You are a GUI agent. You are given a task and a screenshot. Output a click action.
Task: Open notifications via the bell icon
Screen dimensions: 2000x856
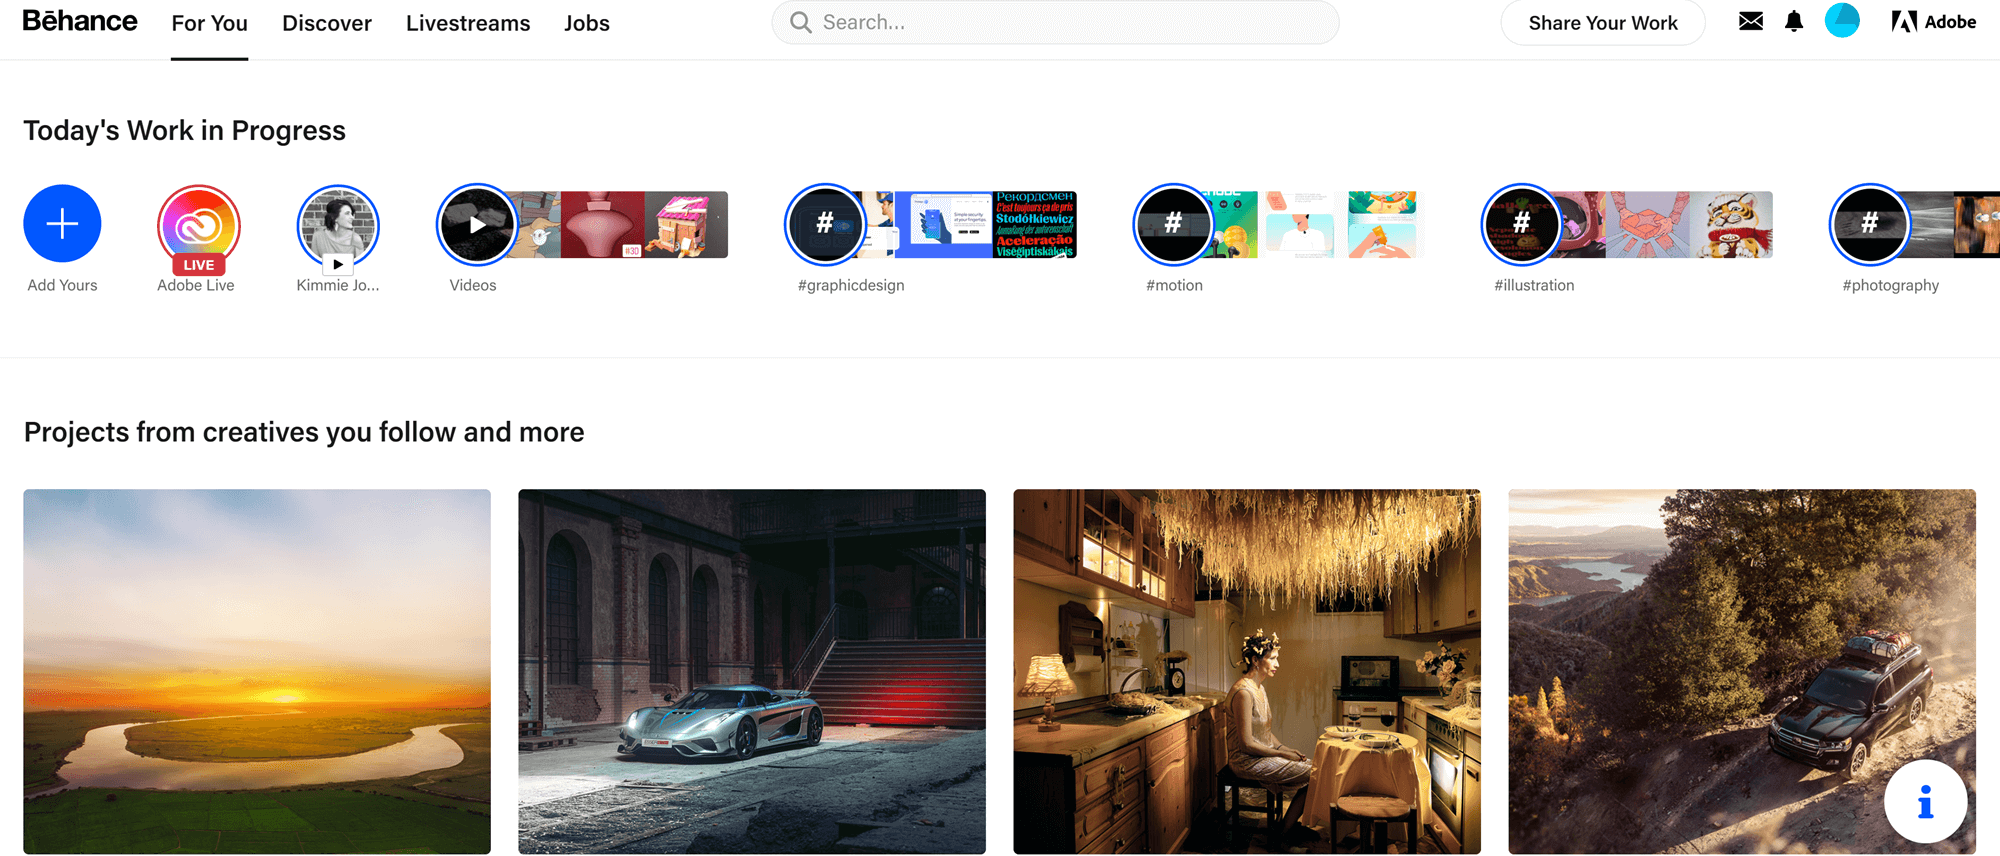pos(1794,21)
